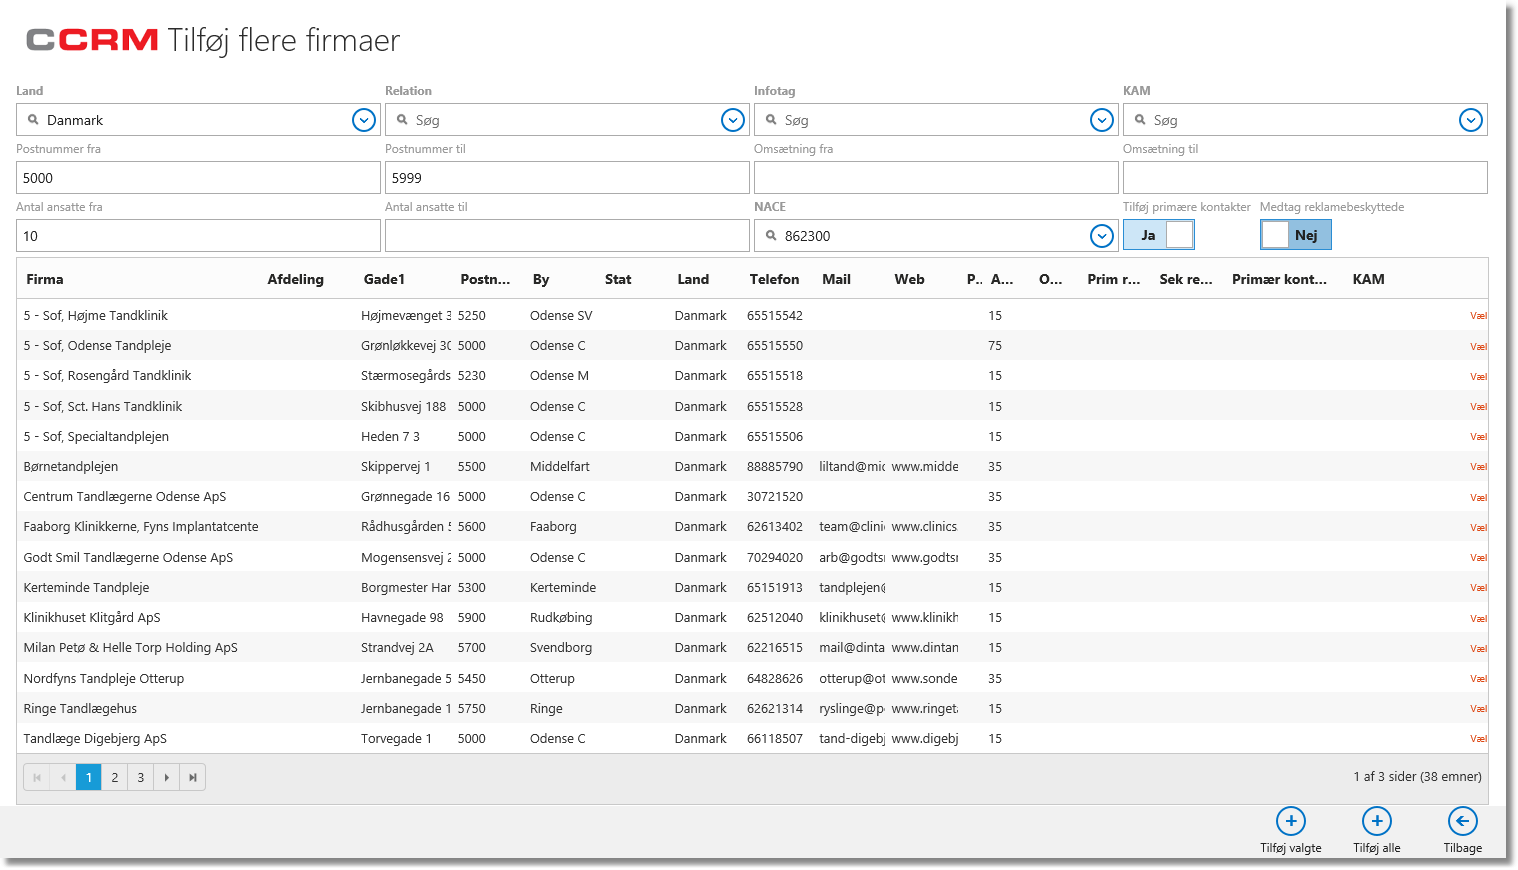
Task: Select row 5 - Sof, Rosengård Tandklinik
Action: (x=752, y=376)
